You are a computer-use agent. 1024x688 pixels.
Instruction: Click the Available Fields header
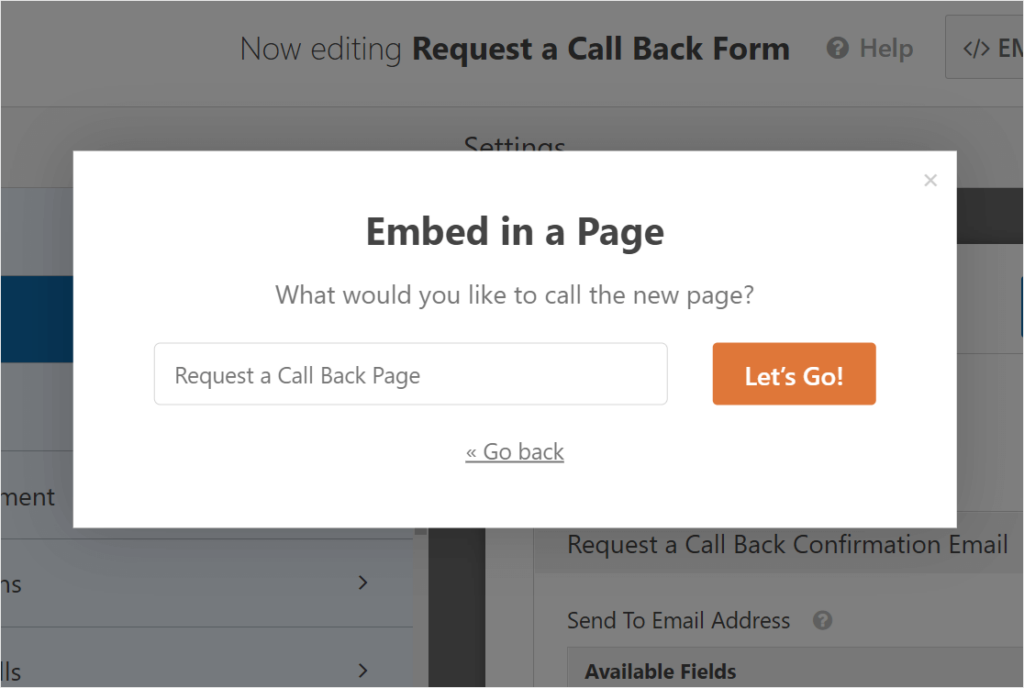[660, 671]
